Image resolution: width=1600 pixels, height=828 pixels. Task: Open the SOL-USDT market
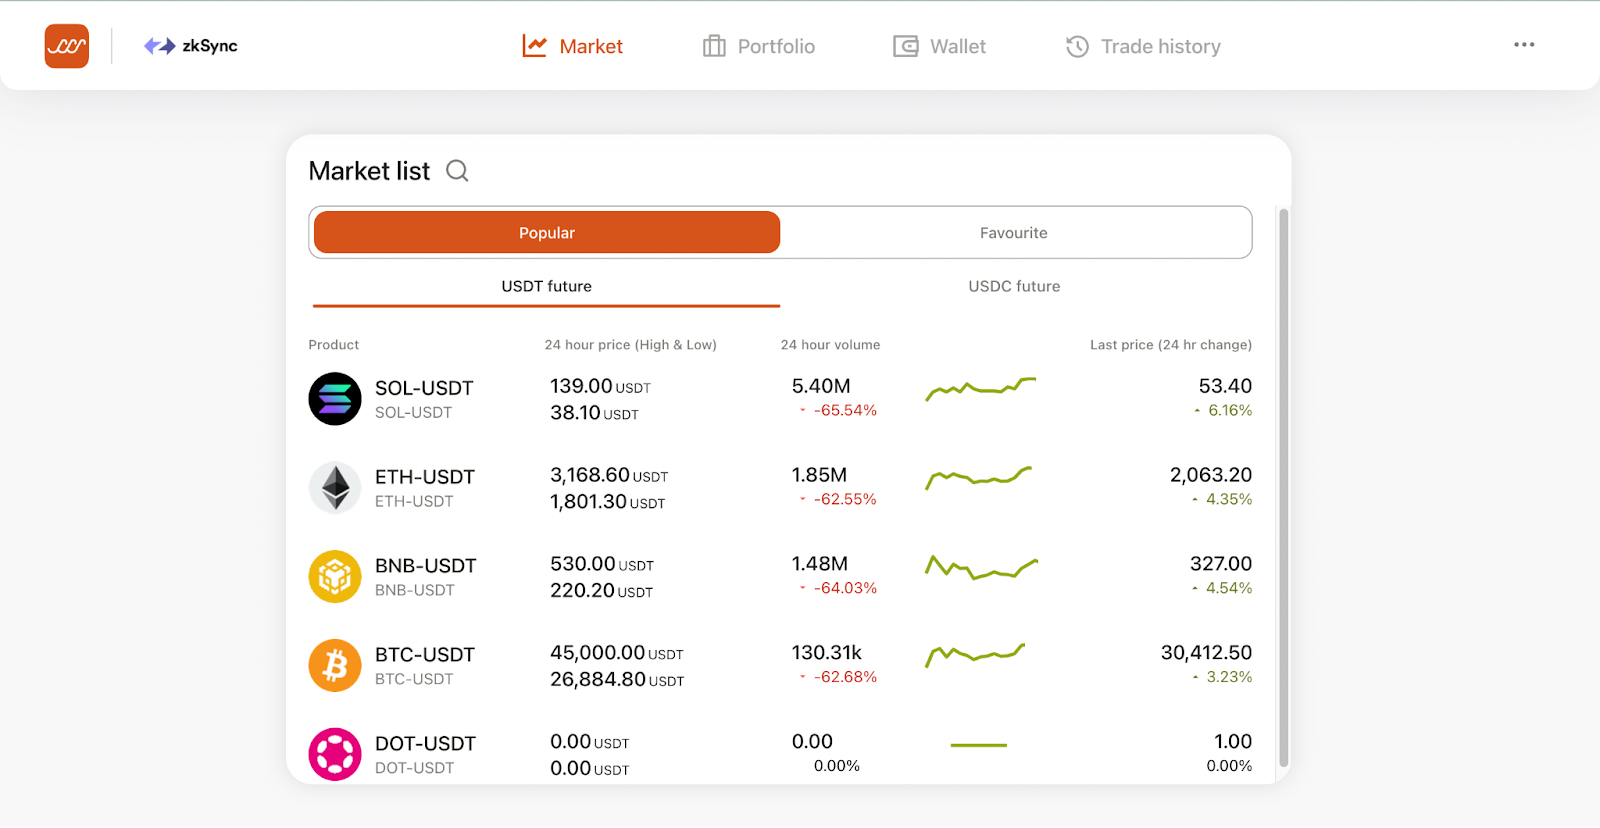(x=780, y=399)
